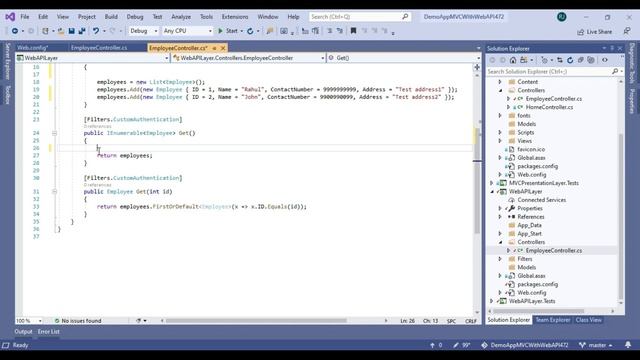Click the Pending Changes Filter icon
The height and width of the screenshot is (360, 640).
[544, 60]
